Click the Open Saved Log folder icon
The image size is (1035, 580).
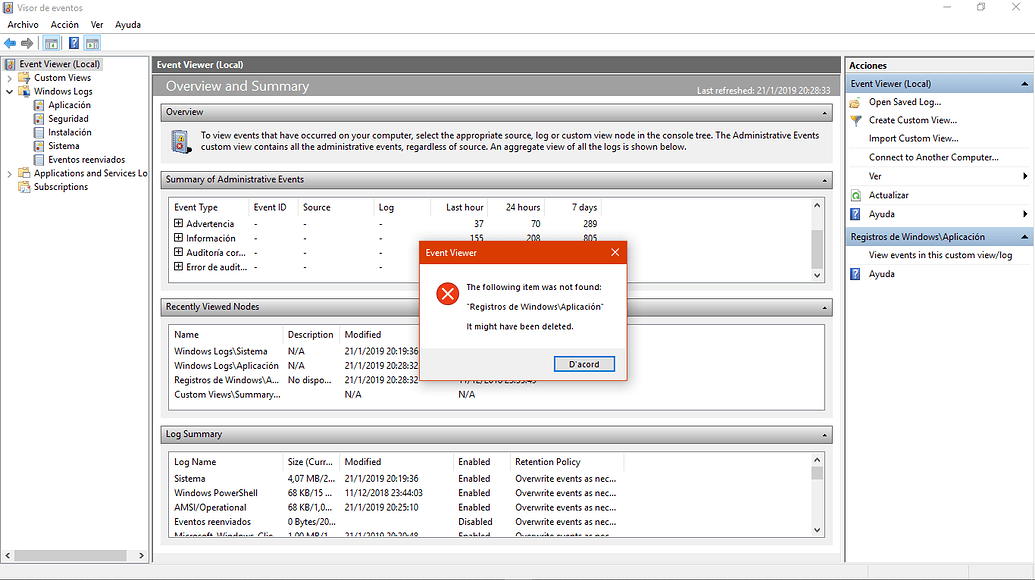[855, 102]
